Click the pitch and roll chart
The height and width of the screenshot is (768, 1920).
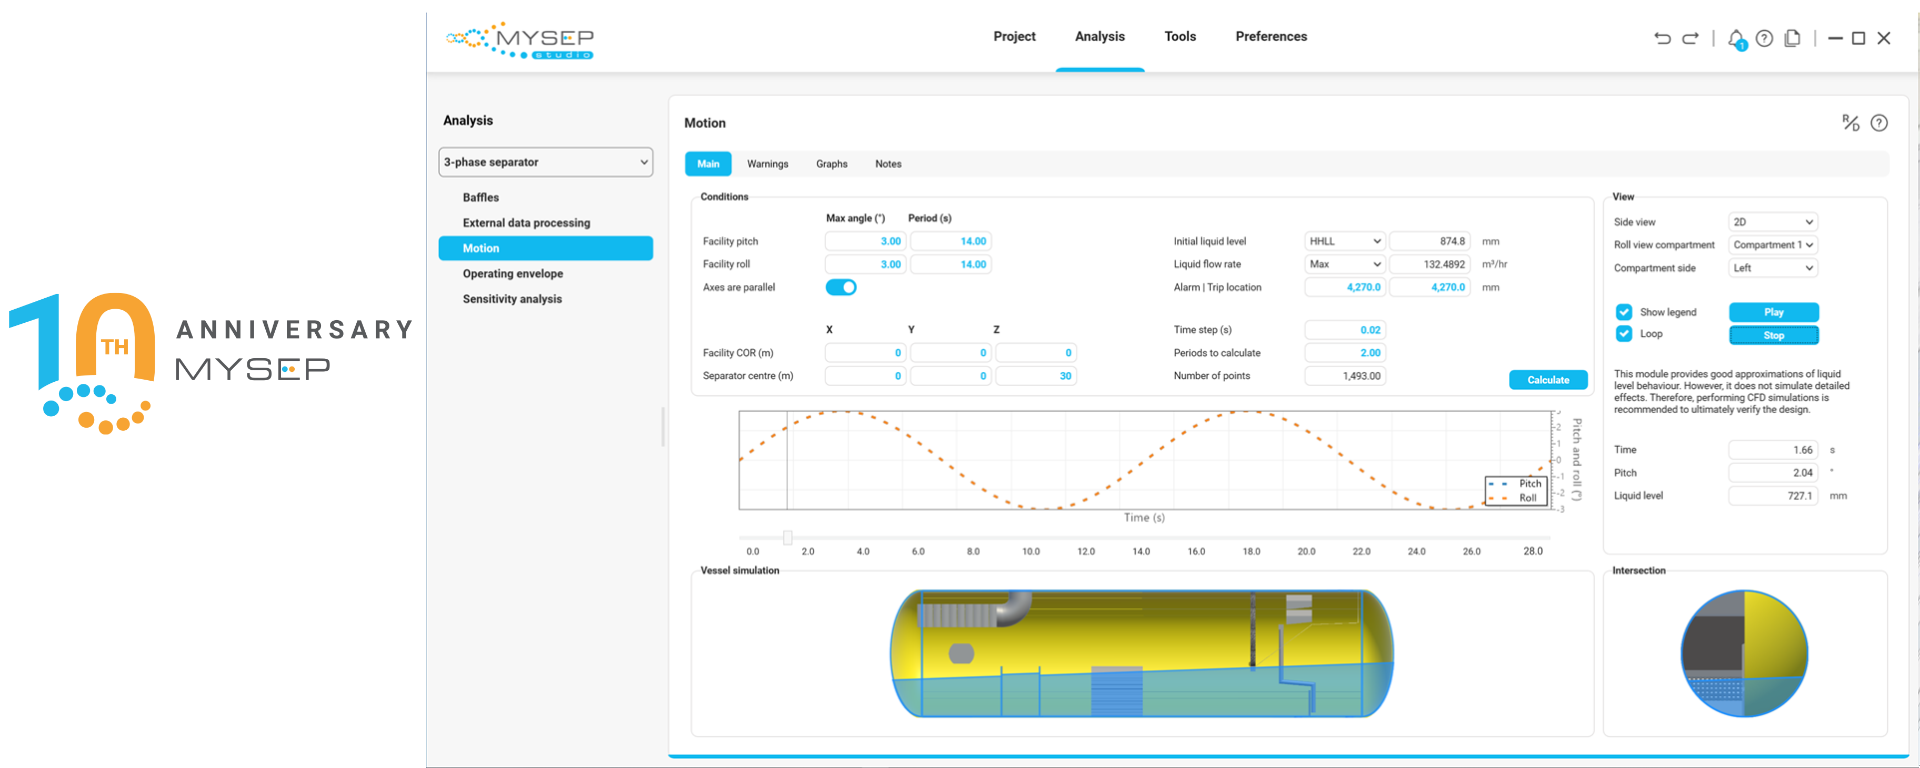[1144, 460]
